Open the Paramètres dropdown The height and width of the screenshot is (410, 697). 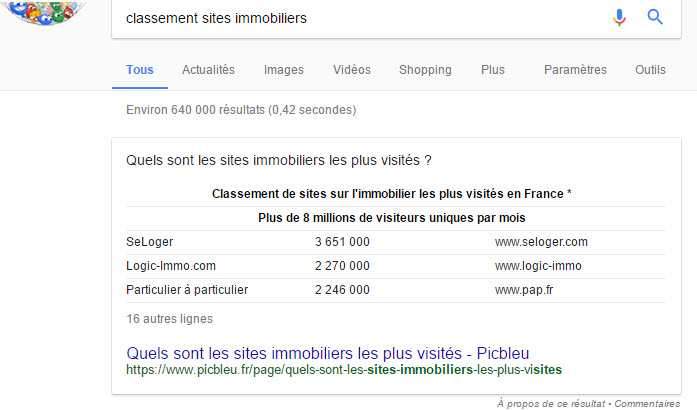[x=575, y=70]
